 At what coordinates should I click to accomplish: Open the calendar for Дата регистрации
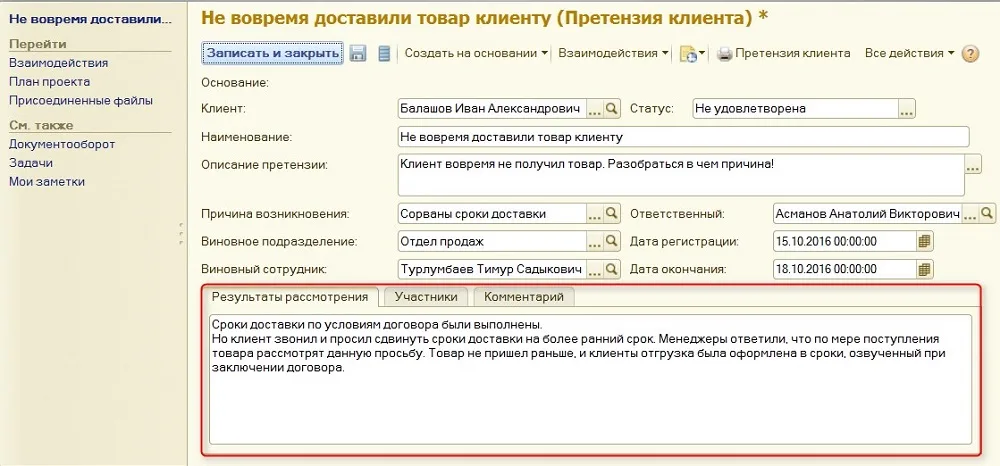pos(925,242)
